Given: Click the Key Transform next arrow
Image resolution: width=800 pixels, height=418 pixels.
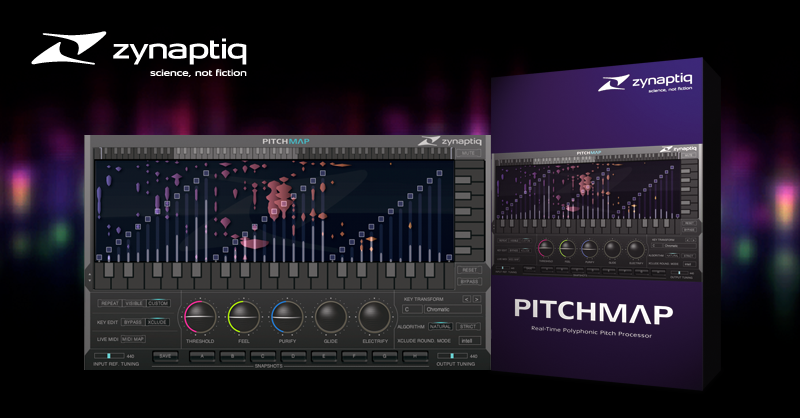Looking at the screenshot, I should click(477, 299).
